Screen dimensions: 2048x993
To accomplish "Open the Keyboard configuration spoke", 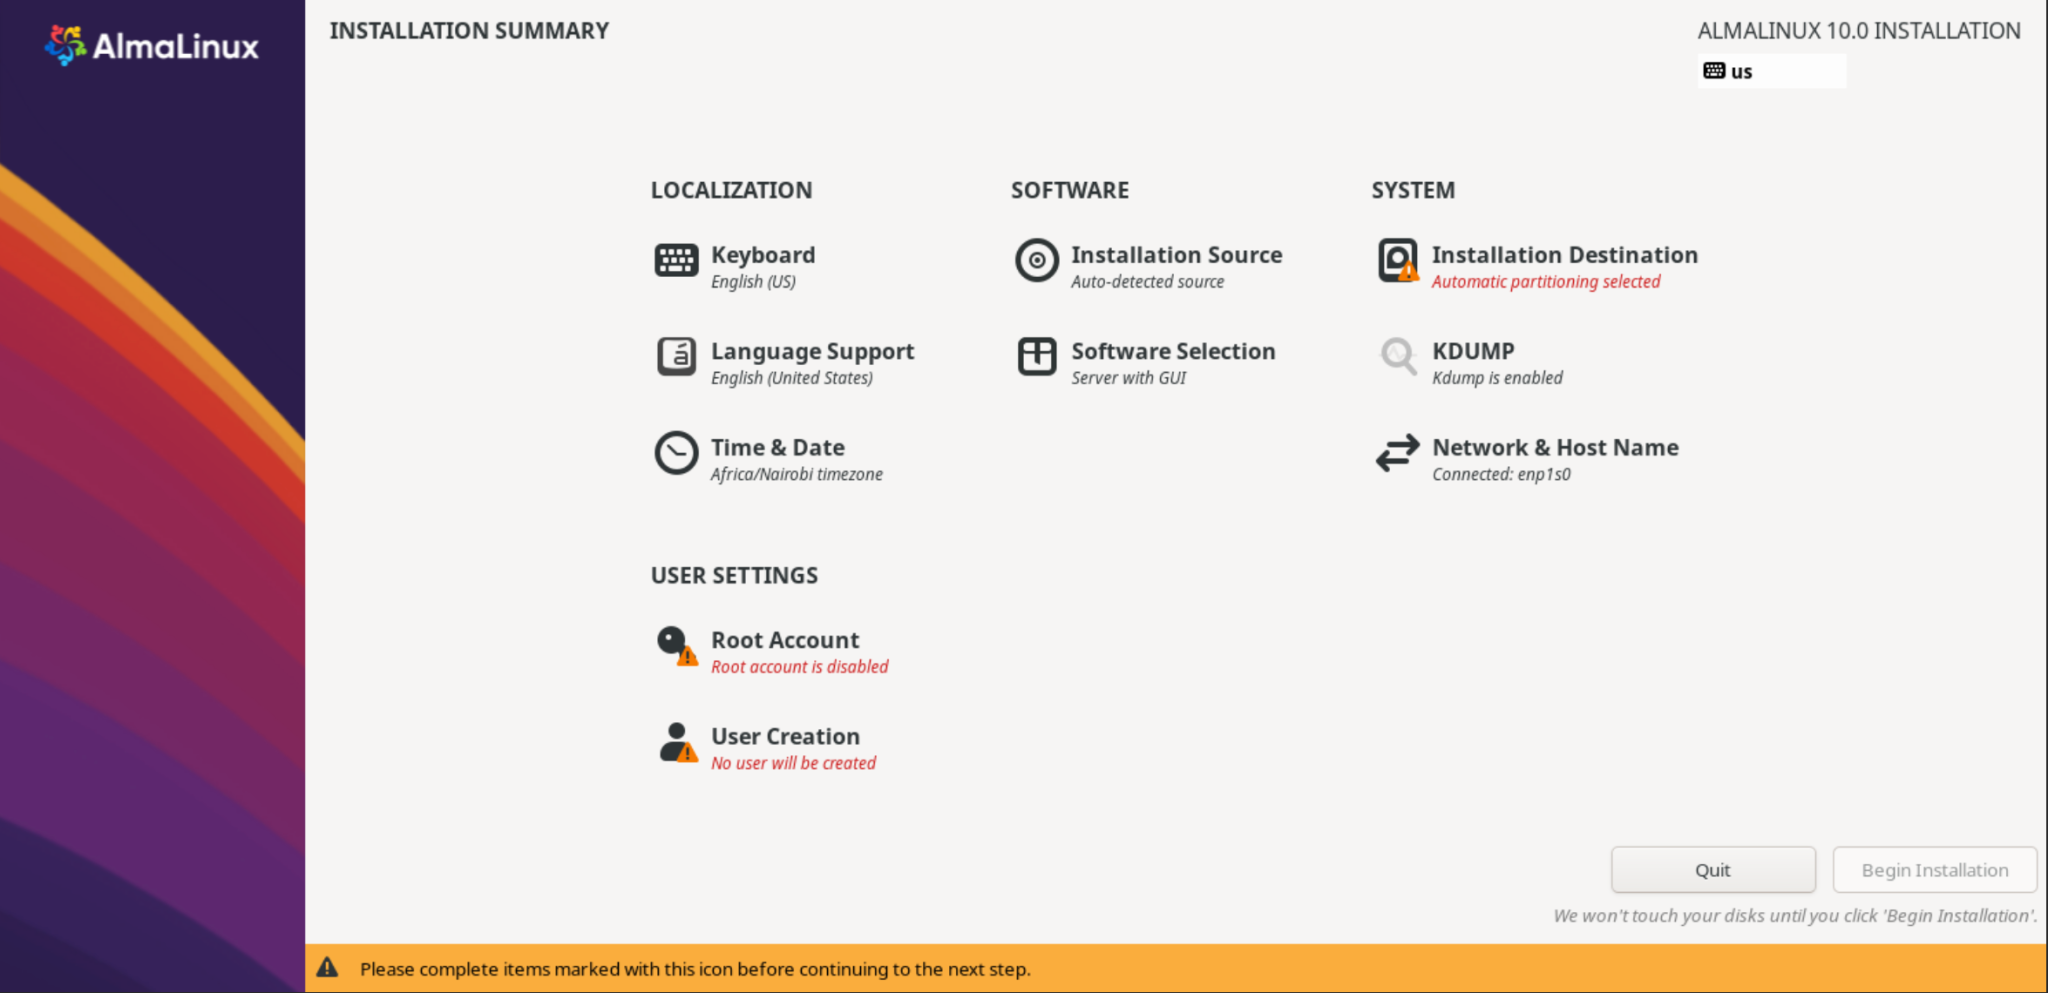I will 762,255.
